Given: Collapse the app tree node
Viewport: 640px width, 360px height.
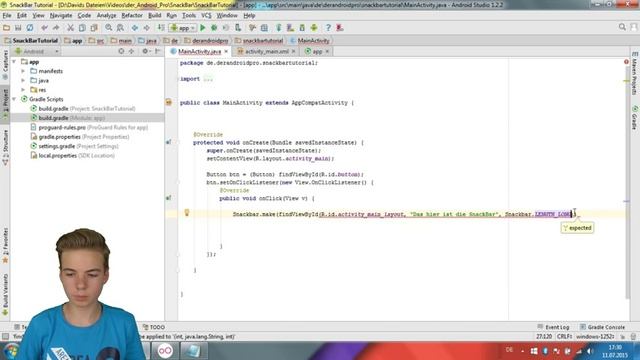Looking at the screenshot, I should [14, 62].
